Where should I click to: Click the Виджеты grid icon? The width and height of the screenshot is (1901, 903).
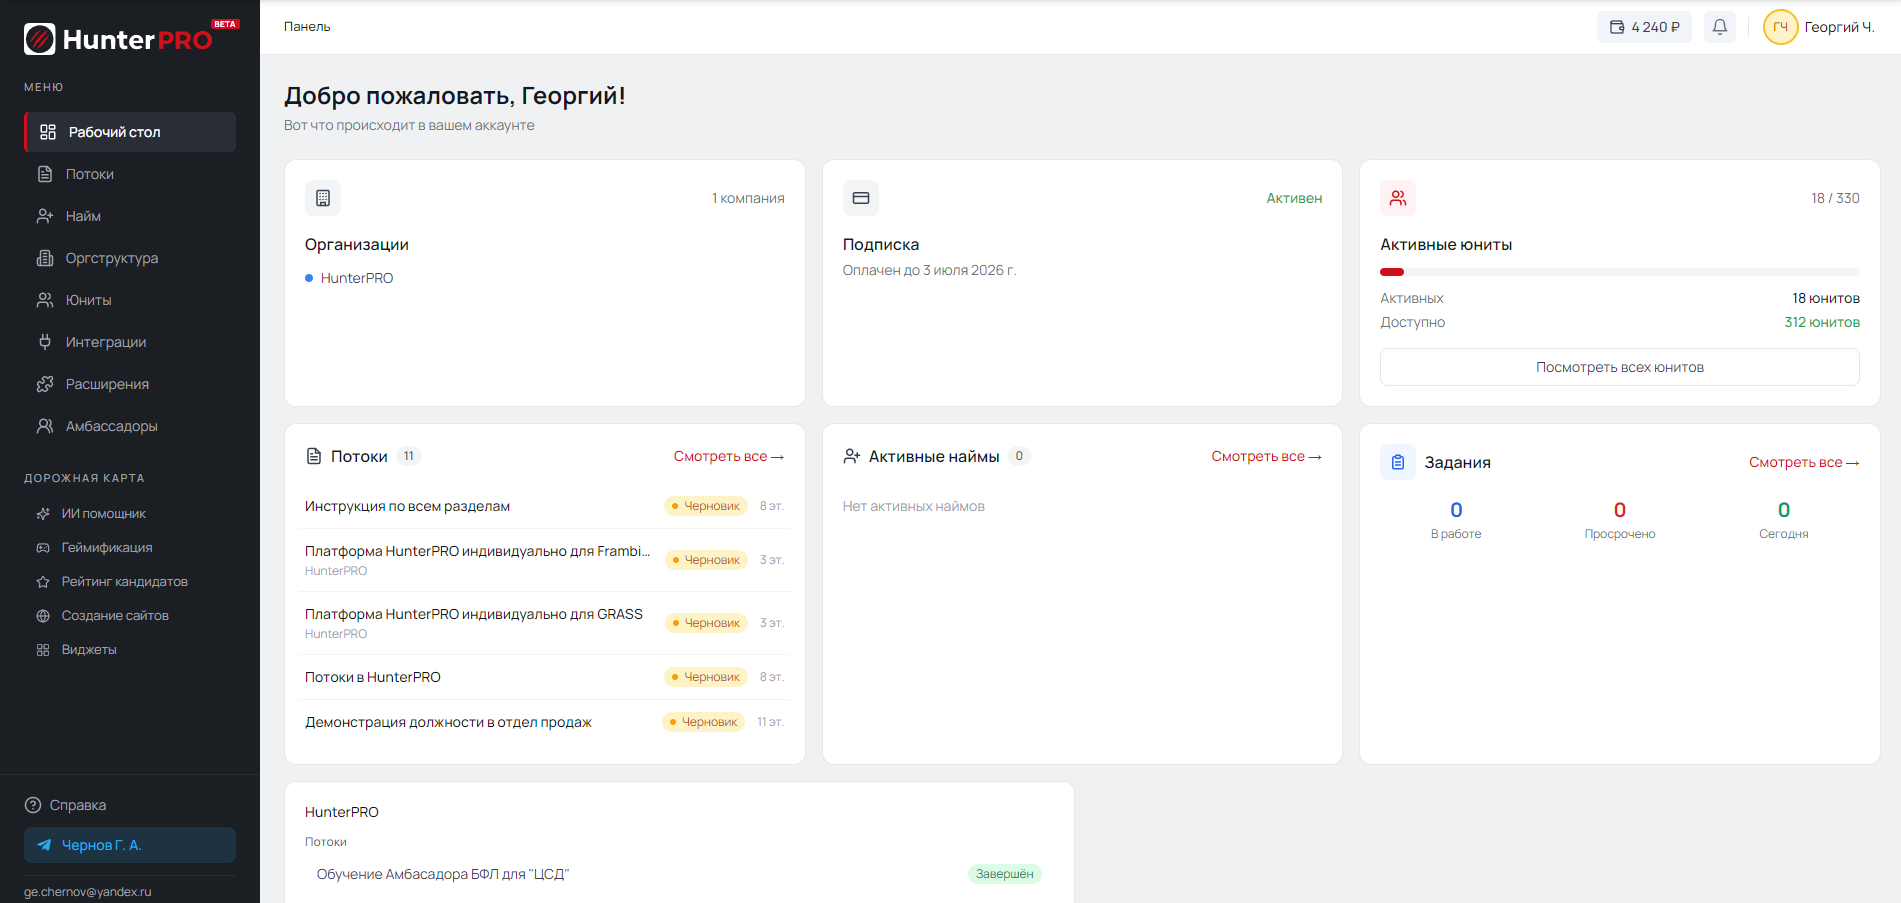point(43,650)
